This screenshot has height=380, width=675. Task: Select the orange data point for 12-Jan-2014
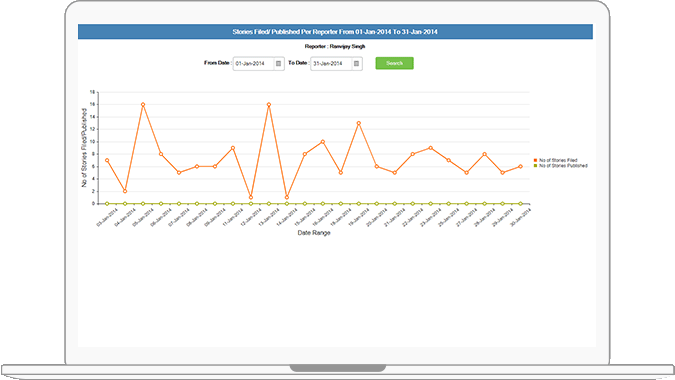pos(251,198)
